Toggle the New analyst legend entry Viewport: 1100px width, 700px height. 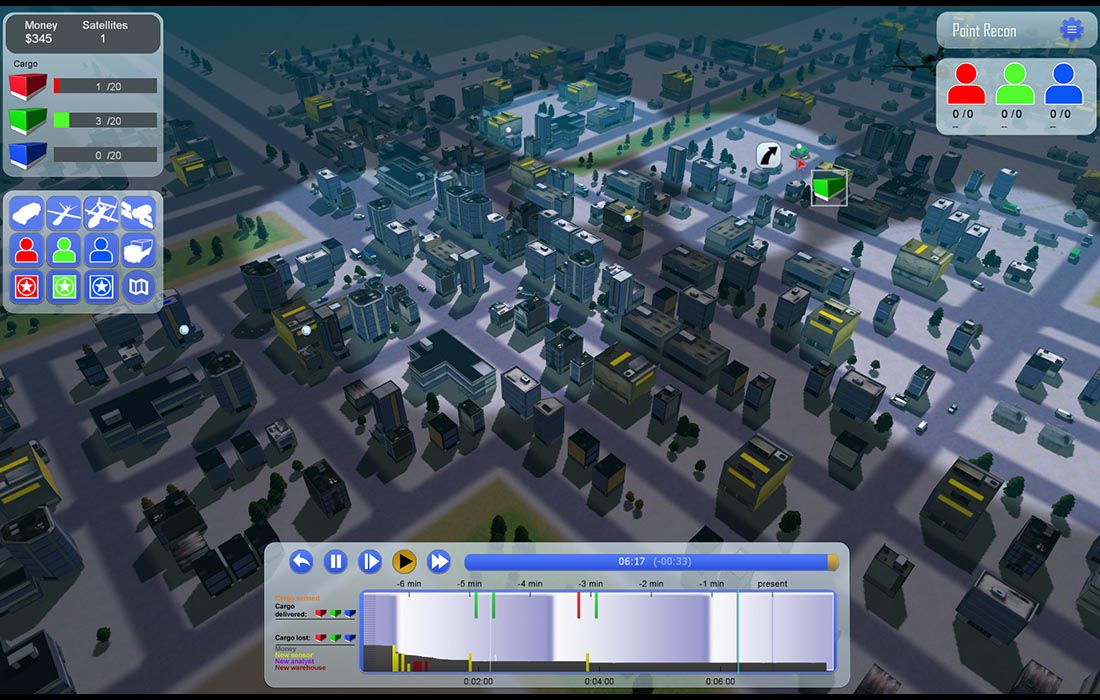click(295, 661)
